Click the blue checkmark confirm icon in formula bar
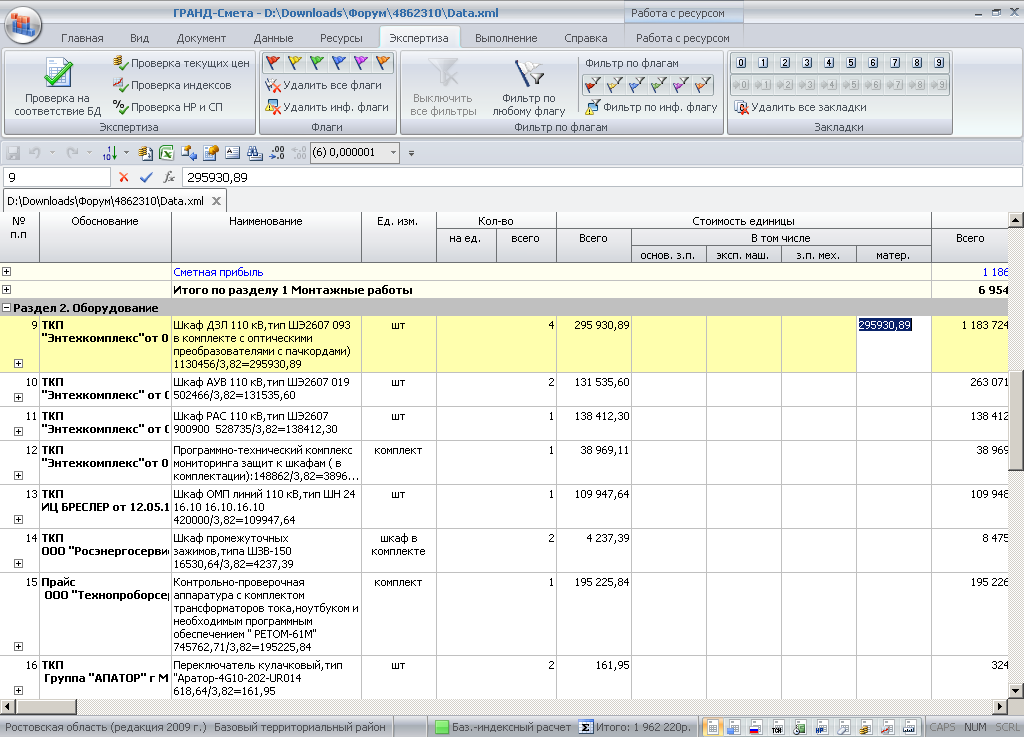 [146, 177]
